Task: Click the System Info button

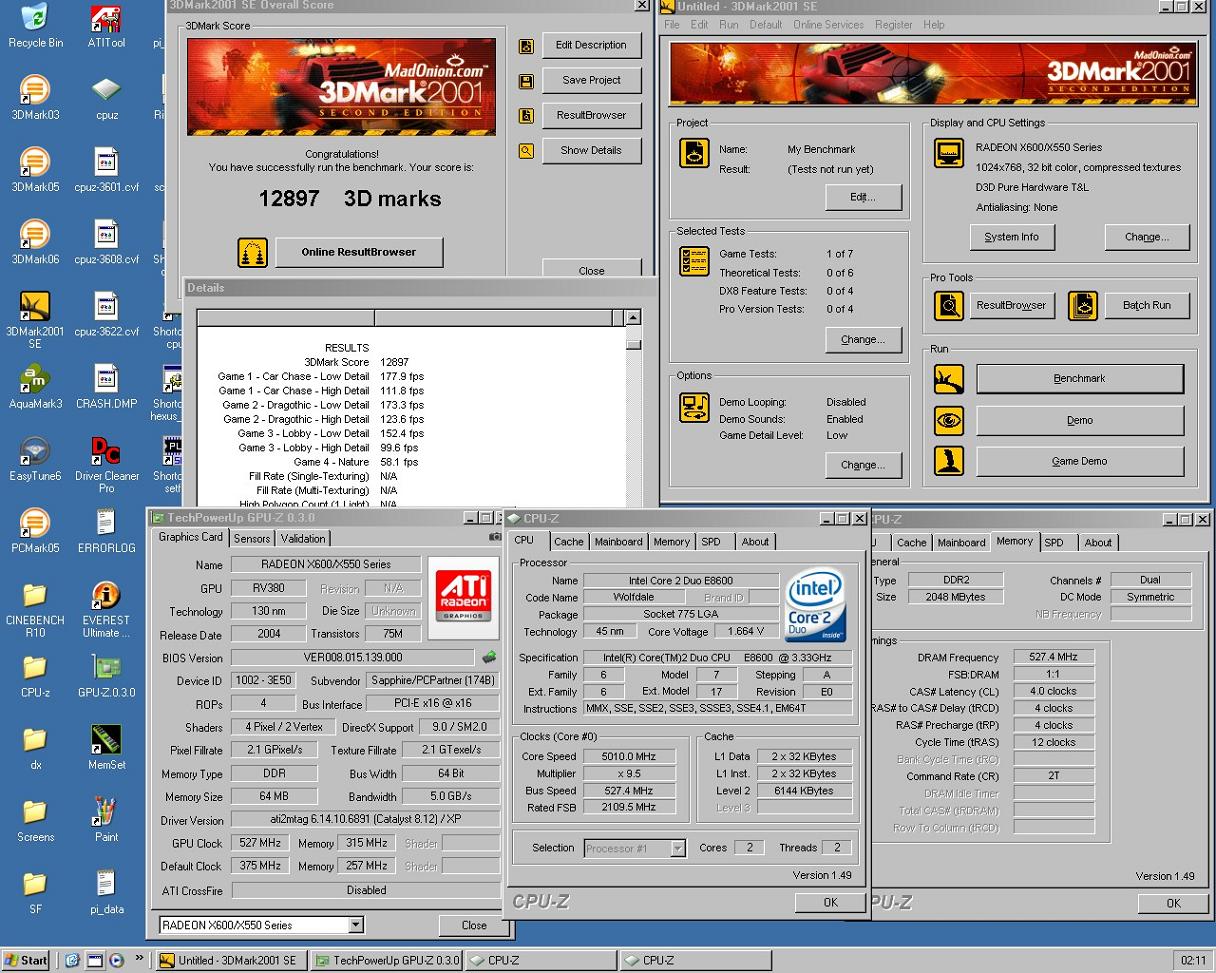Action: pos(1011,237)
